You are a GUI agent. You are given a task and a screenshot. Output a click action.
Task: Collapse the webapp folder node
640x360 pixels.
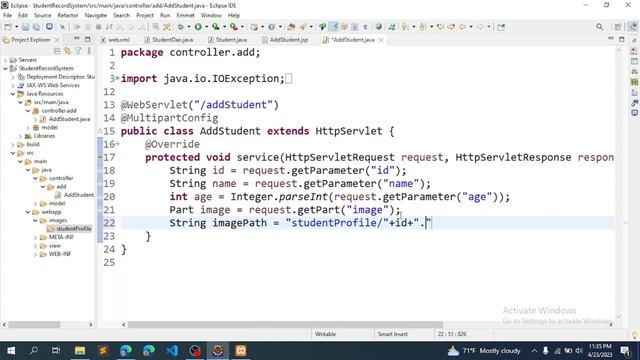[28, 212]
